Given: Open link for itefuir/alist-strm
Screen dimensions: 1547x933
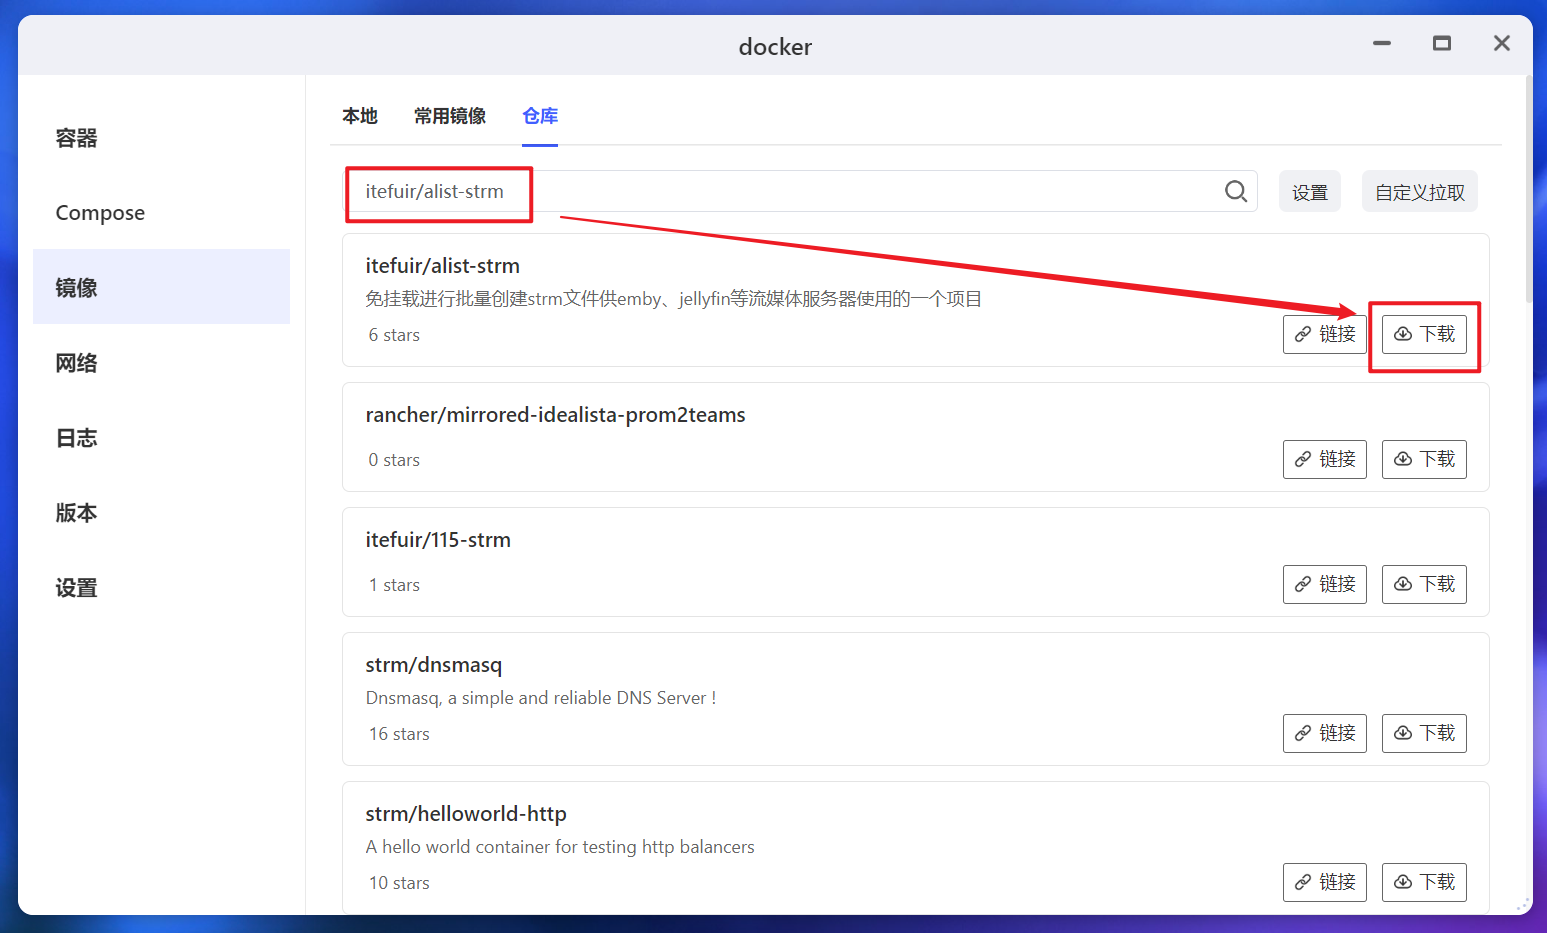Looking at the screenshot, I should click(1325, 334).
